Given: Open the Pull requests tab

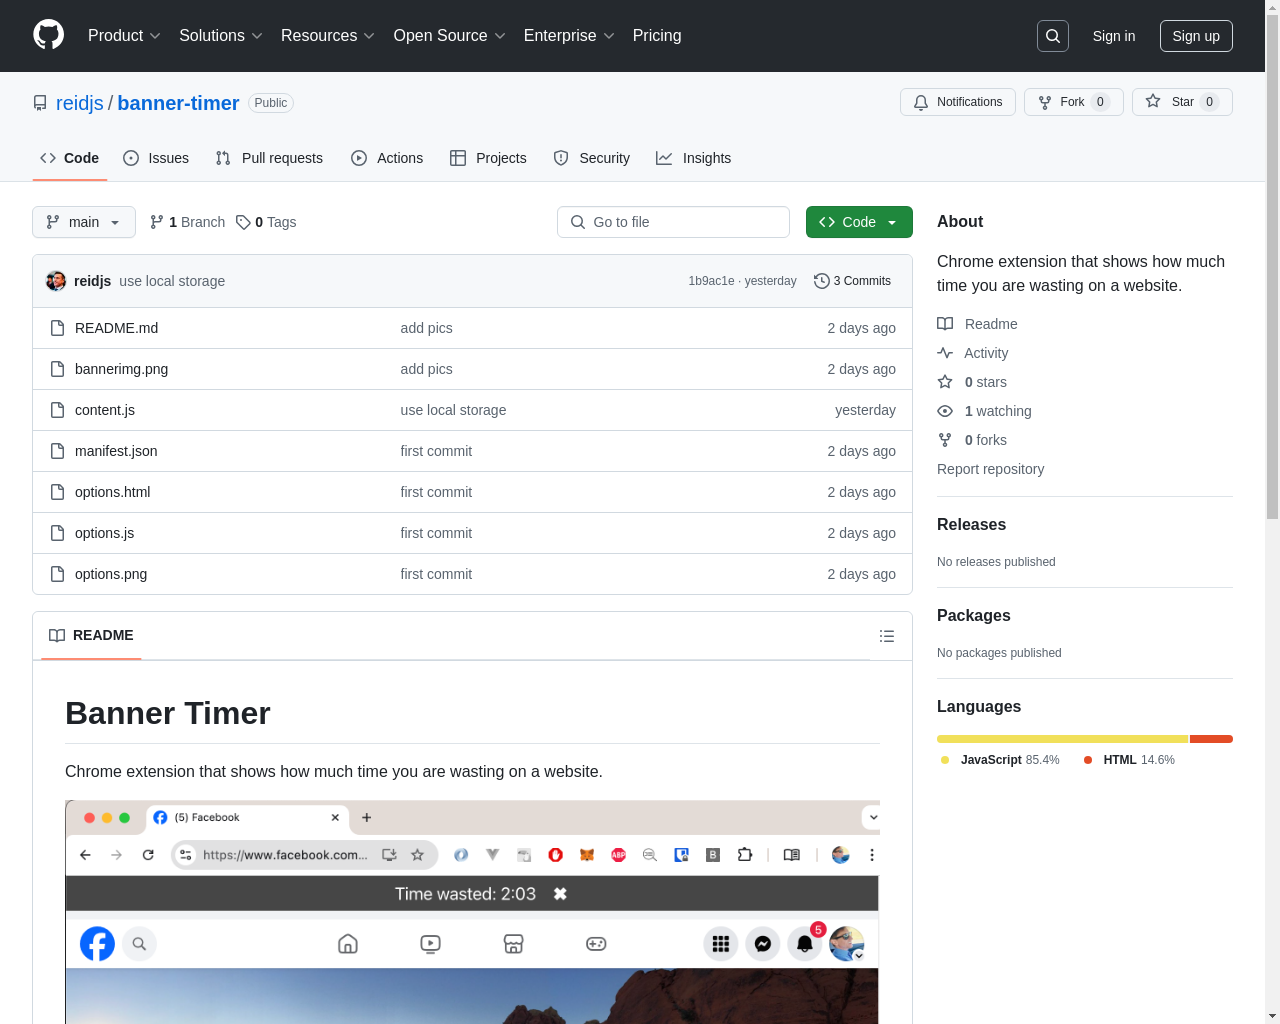Looking at the screenshot, I should pos(269,158).
